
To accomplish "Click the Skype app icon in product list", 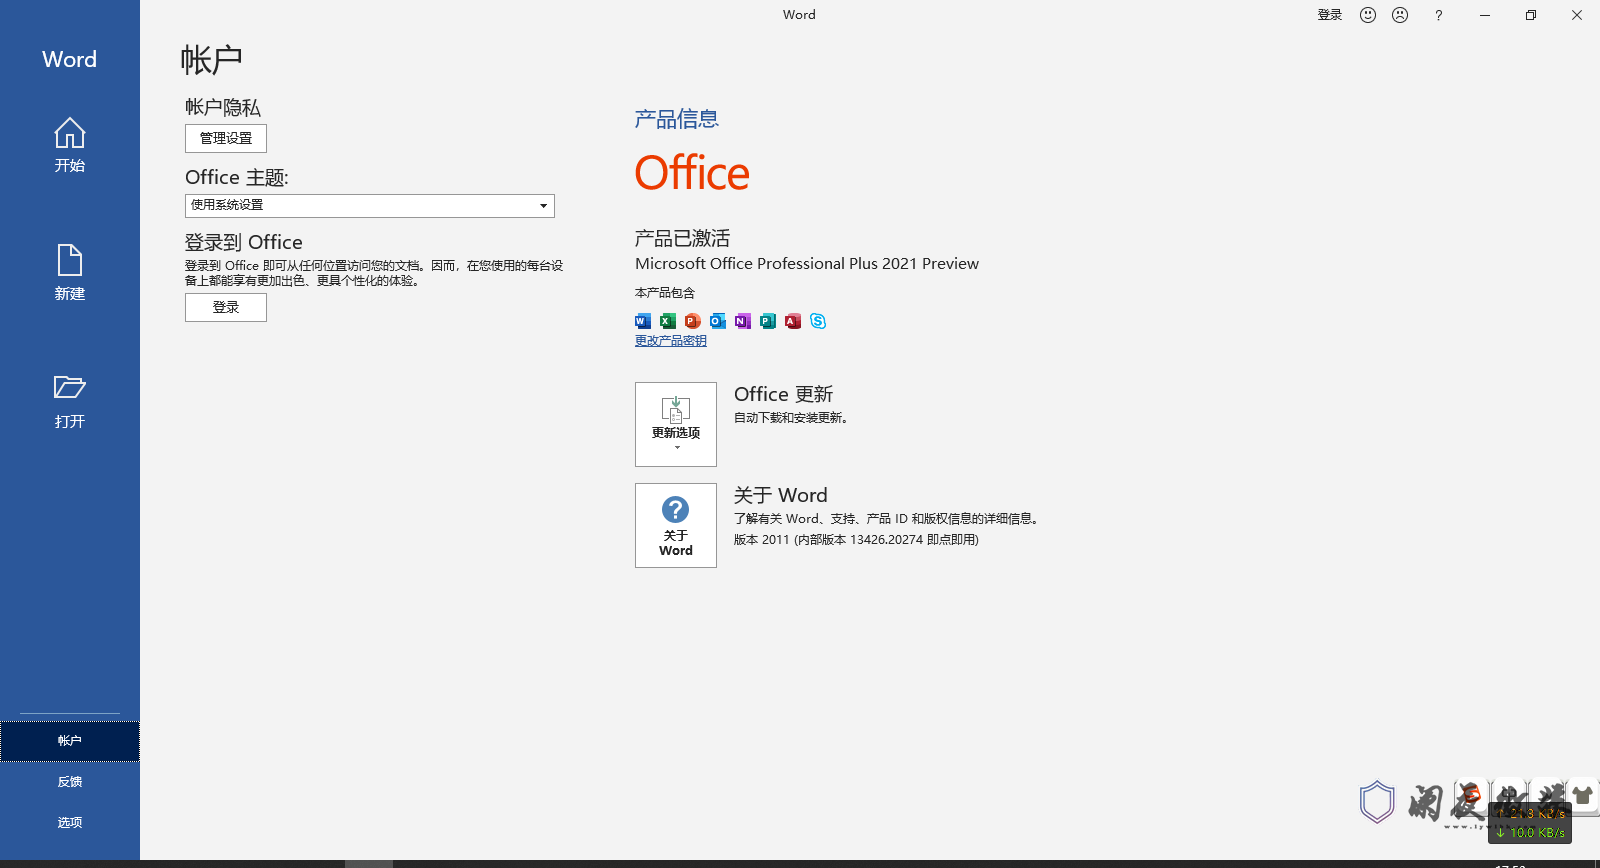I will coord(818,321).
